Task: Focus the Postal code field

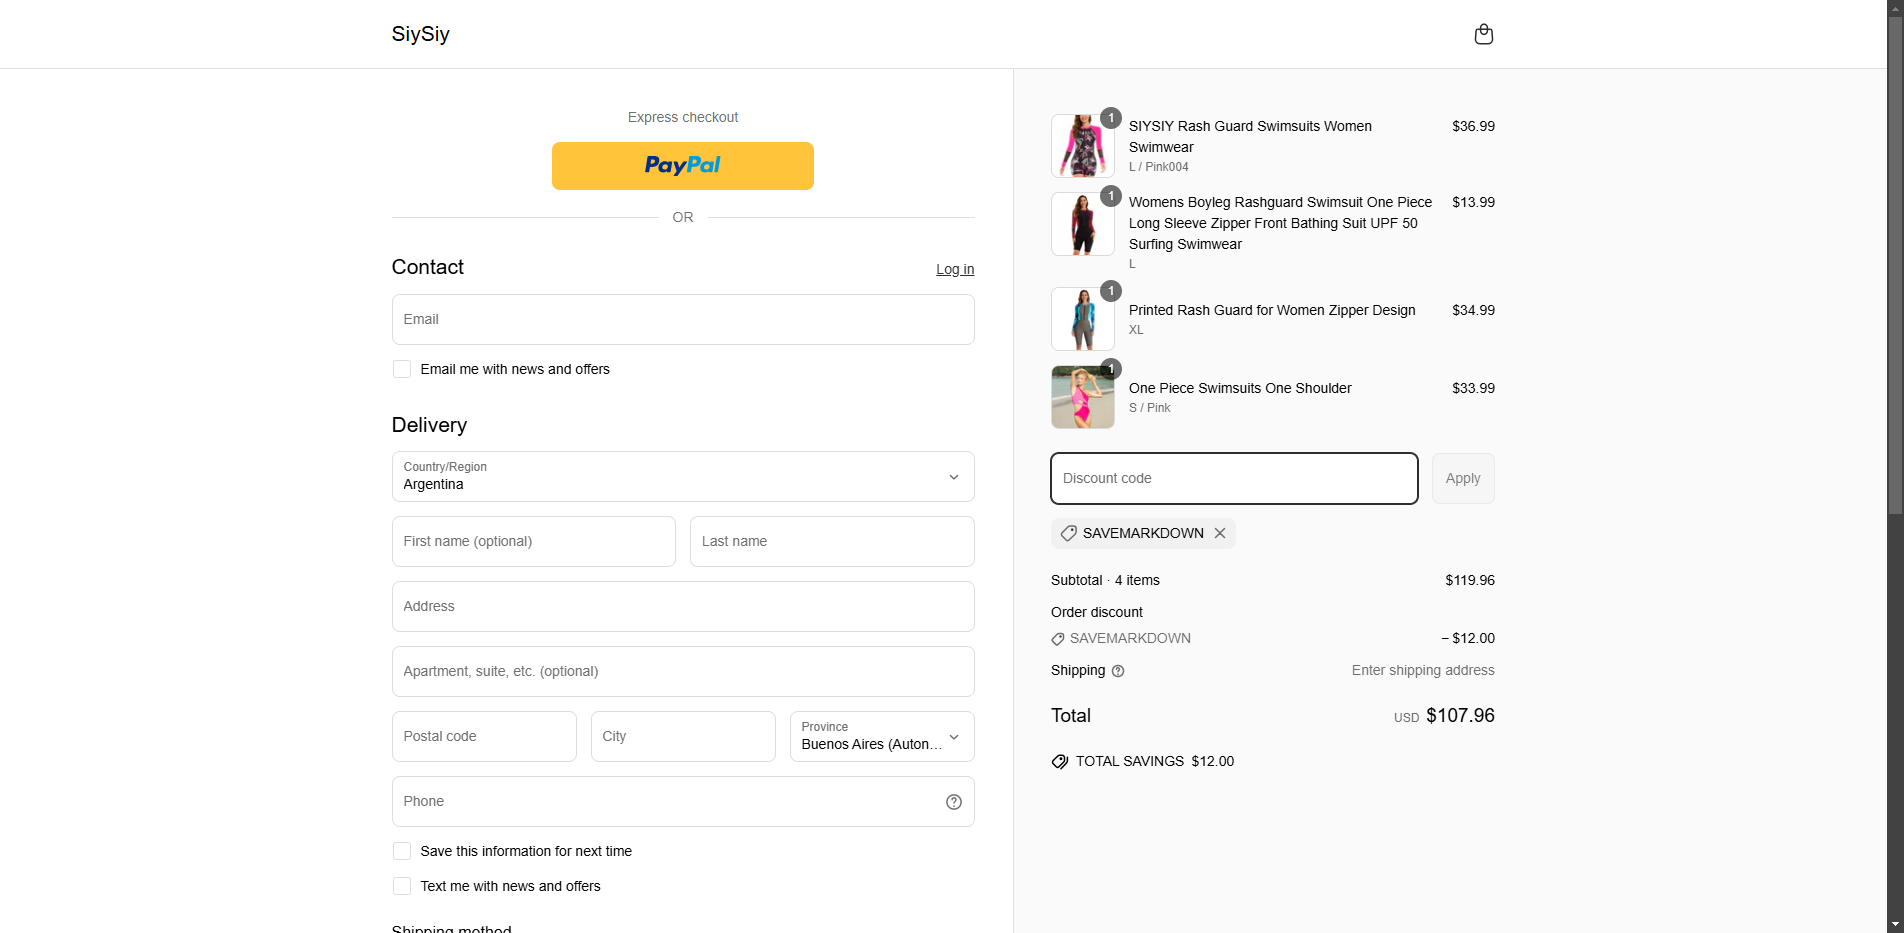Action: click(484, 736)
